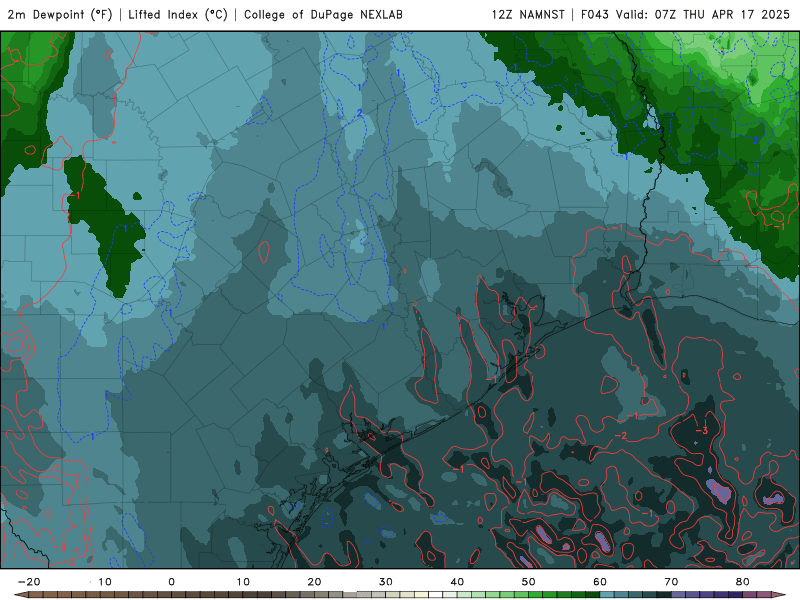Viewport: 800px width, 600px height.
Task: Click the "80" colorbar scale label
Action: click(743, 582)
